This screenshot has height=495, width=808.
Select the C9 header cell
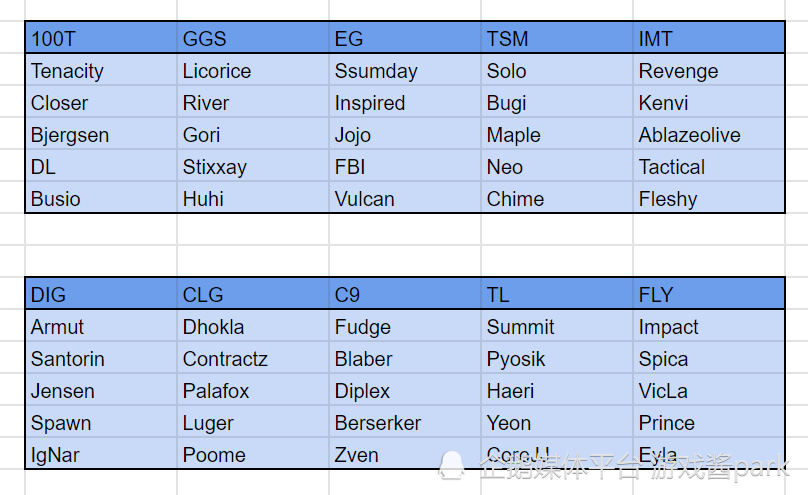(404, 295)
